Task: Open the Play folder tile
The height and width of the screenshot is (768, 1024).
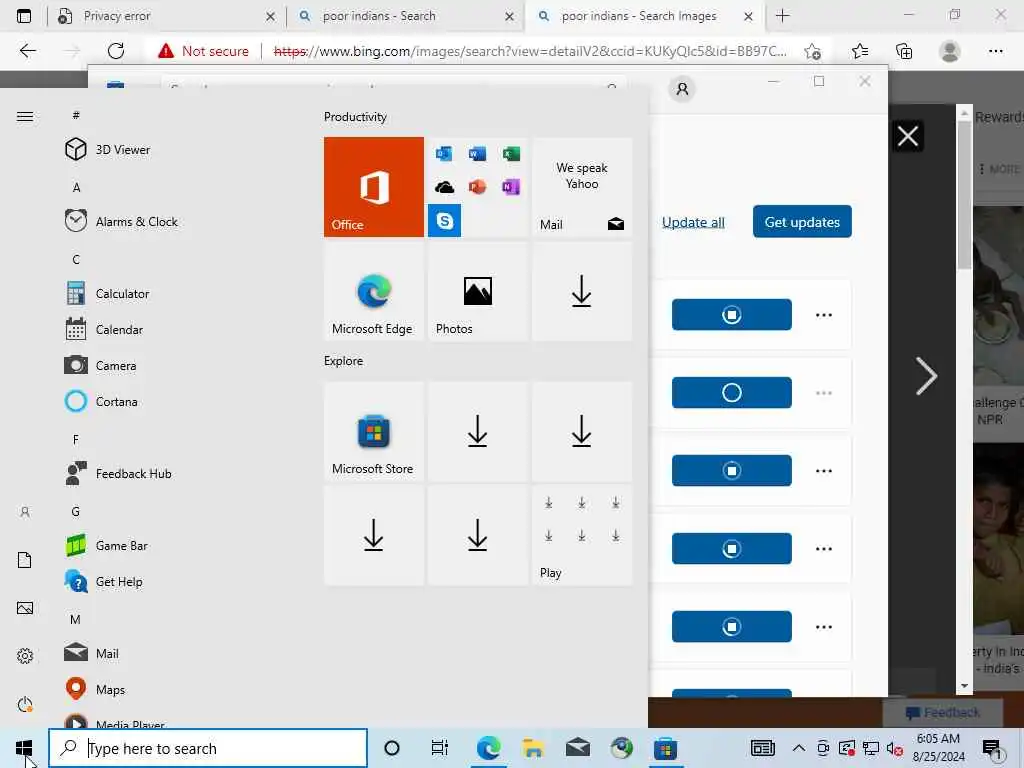Action: [582, 536]
